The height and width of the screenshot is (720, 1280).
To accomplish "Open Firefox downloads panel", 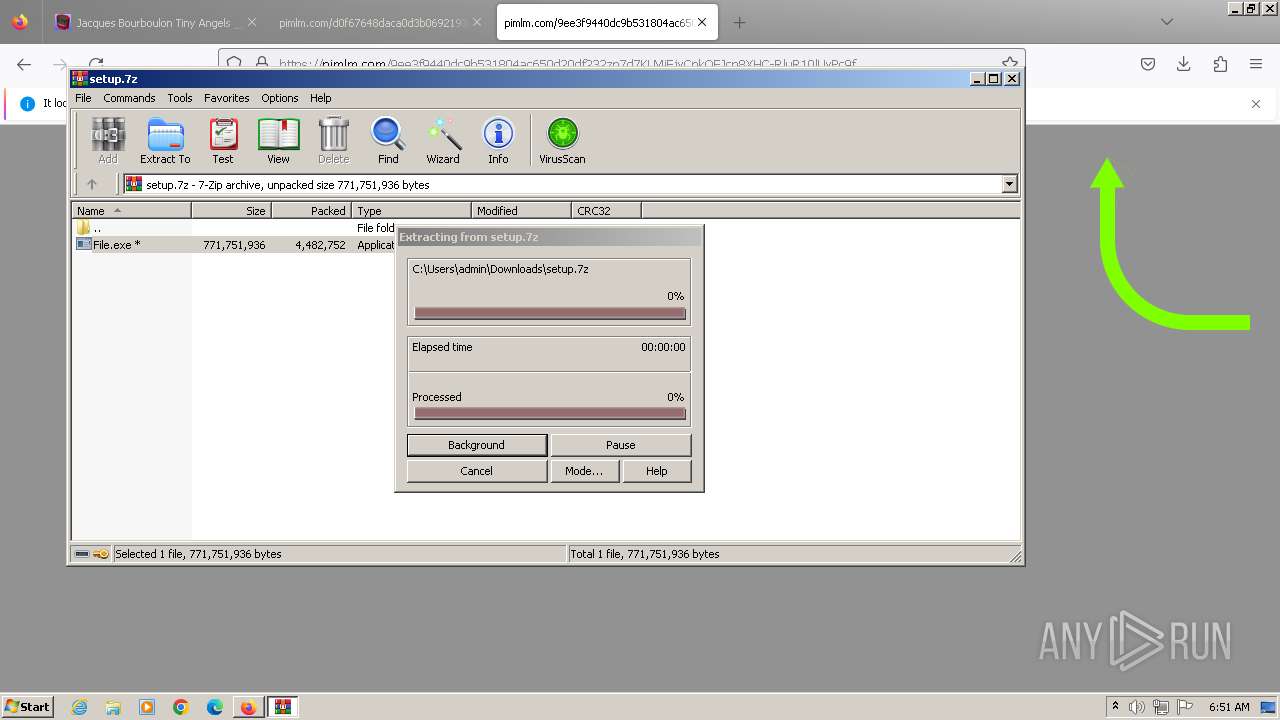I will 1184,64.
